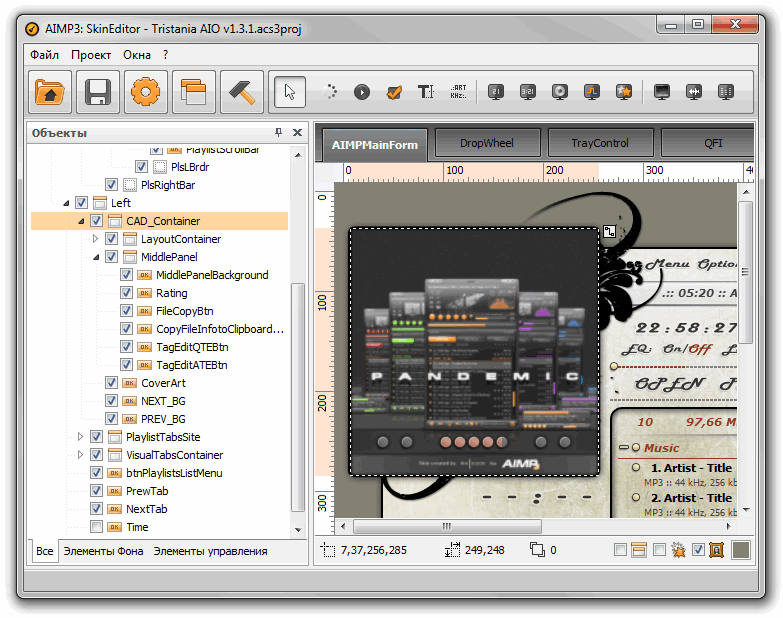Open the Файл menu
783x618 pixels.
[44, 55]
